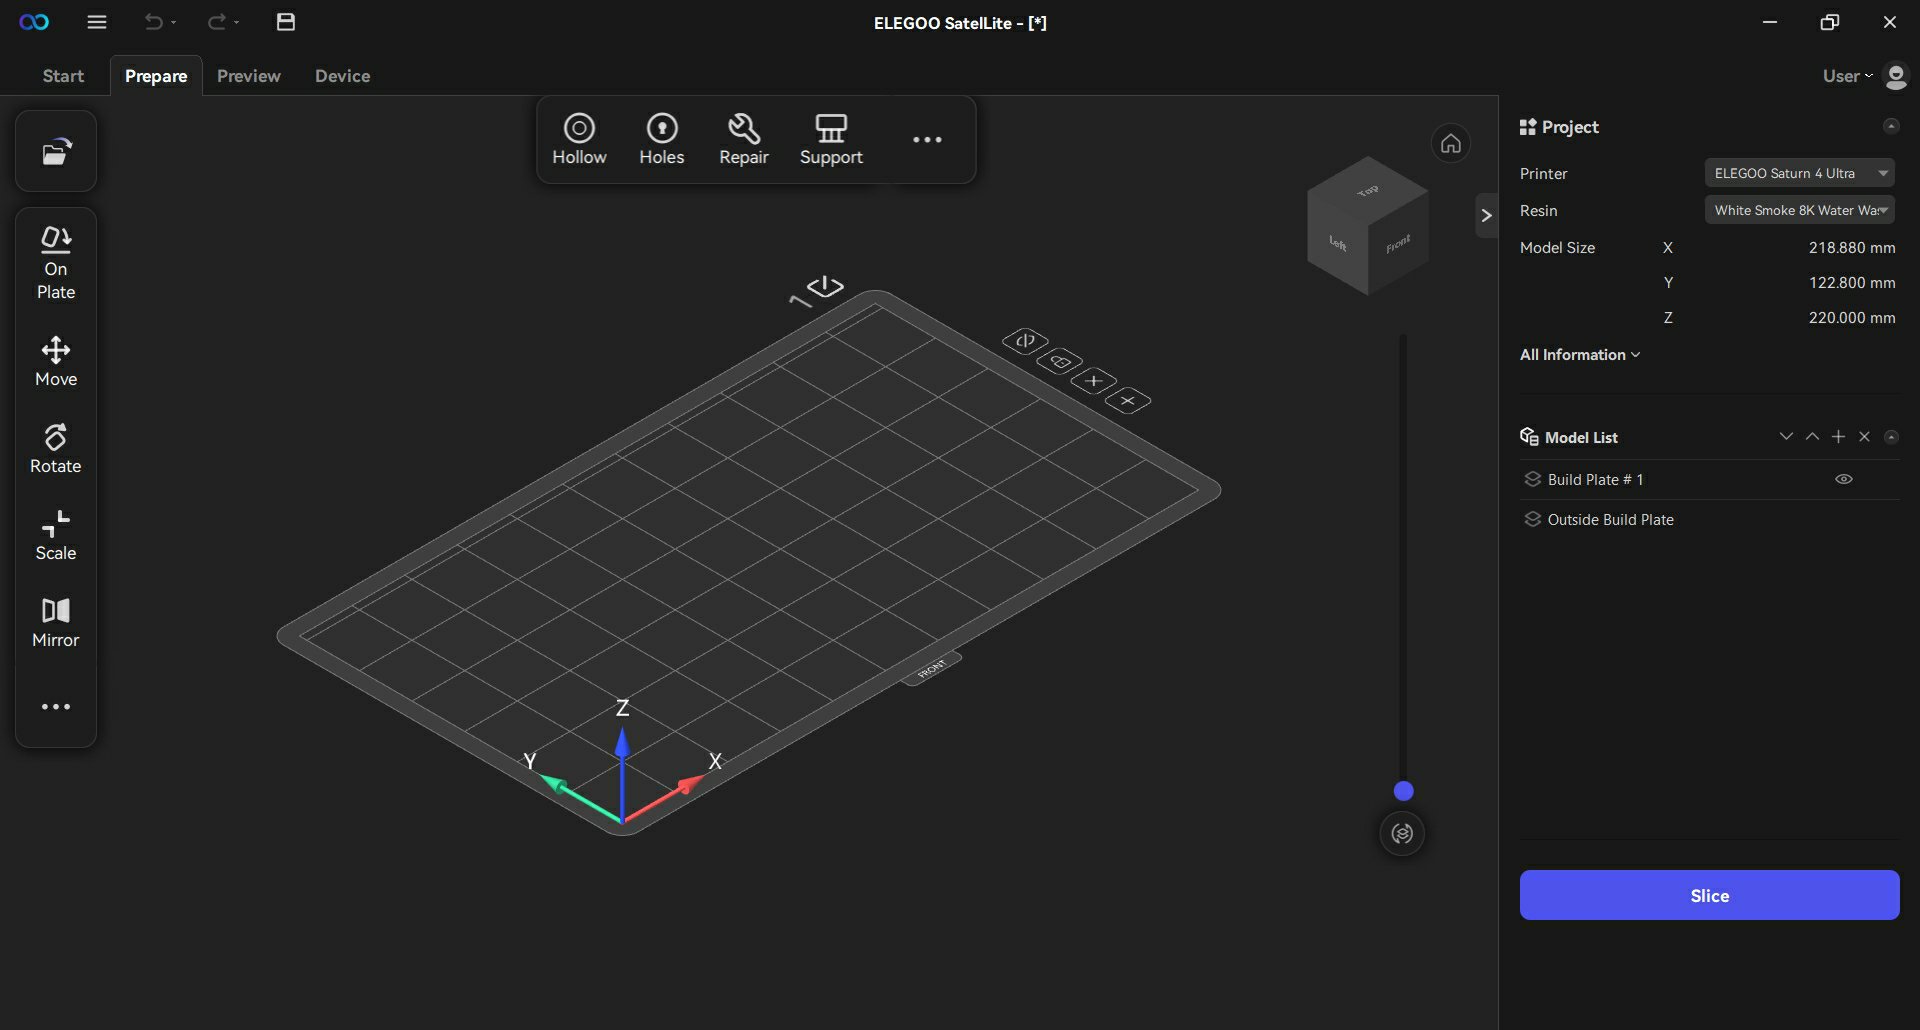Viewport: 1920px width, 1030px height.
Task: Open the Printer dropdown
Action: click(x=1799, y=173)
